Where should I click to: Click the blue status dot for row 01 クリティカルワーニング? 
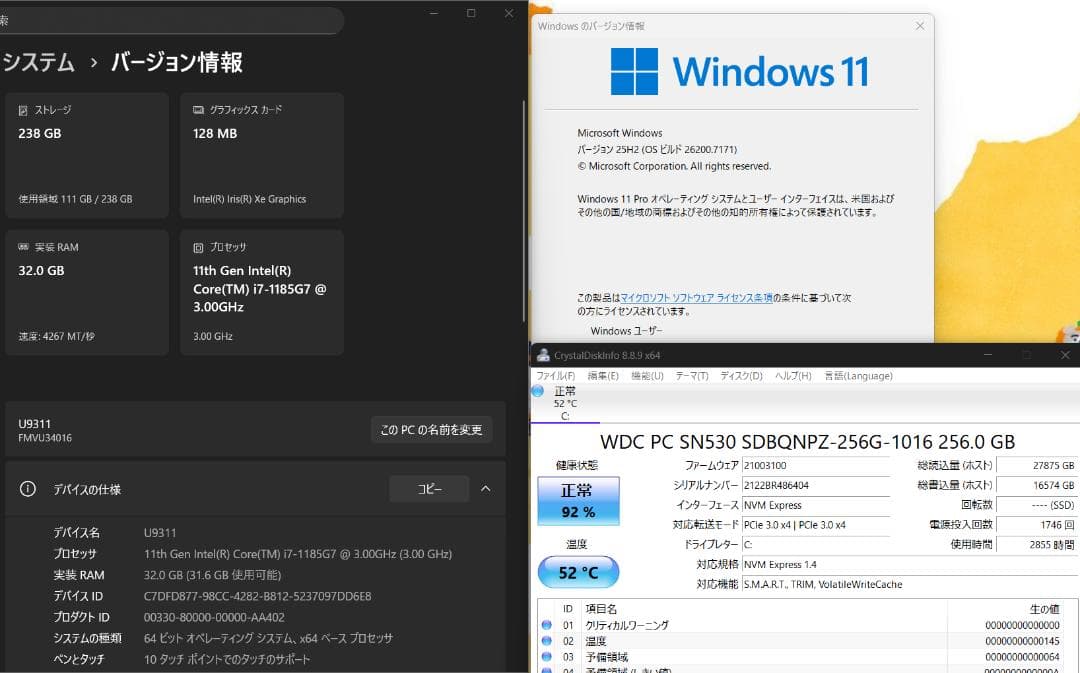pyautogui.click(x=547, y=625)
